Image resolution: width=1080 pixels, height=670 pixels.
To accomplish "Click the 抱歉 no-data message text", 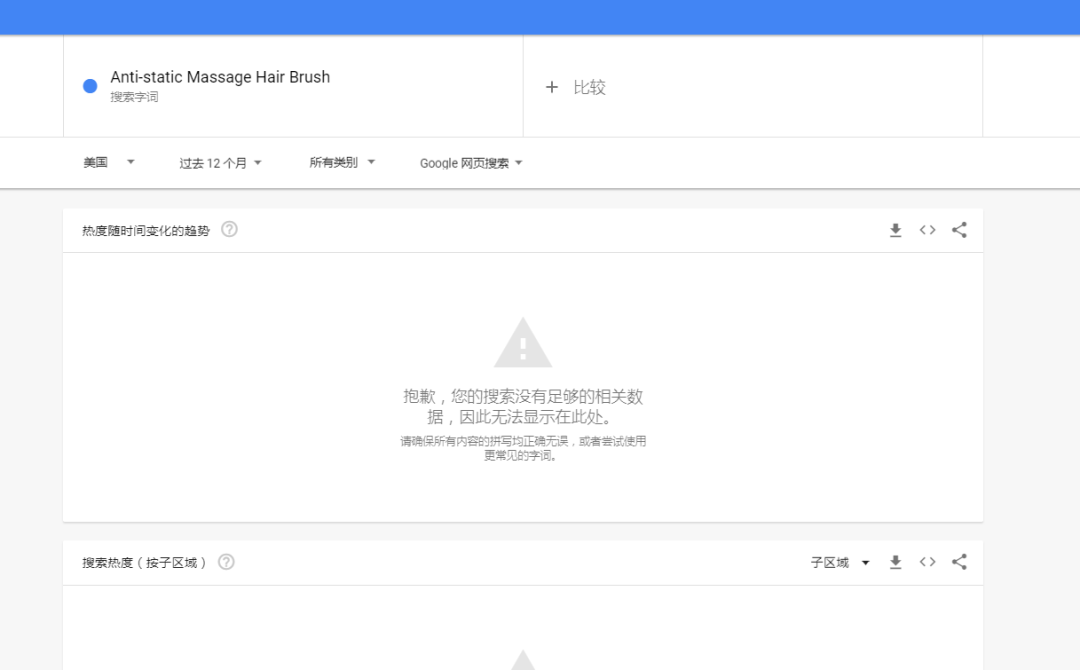I will click(x=523, y=406).
